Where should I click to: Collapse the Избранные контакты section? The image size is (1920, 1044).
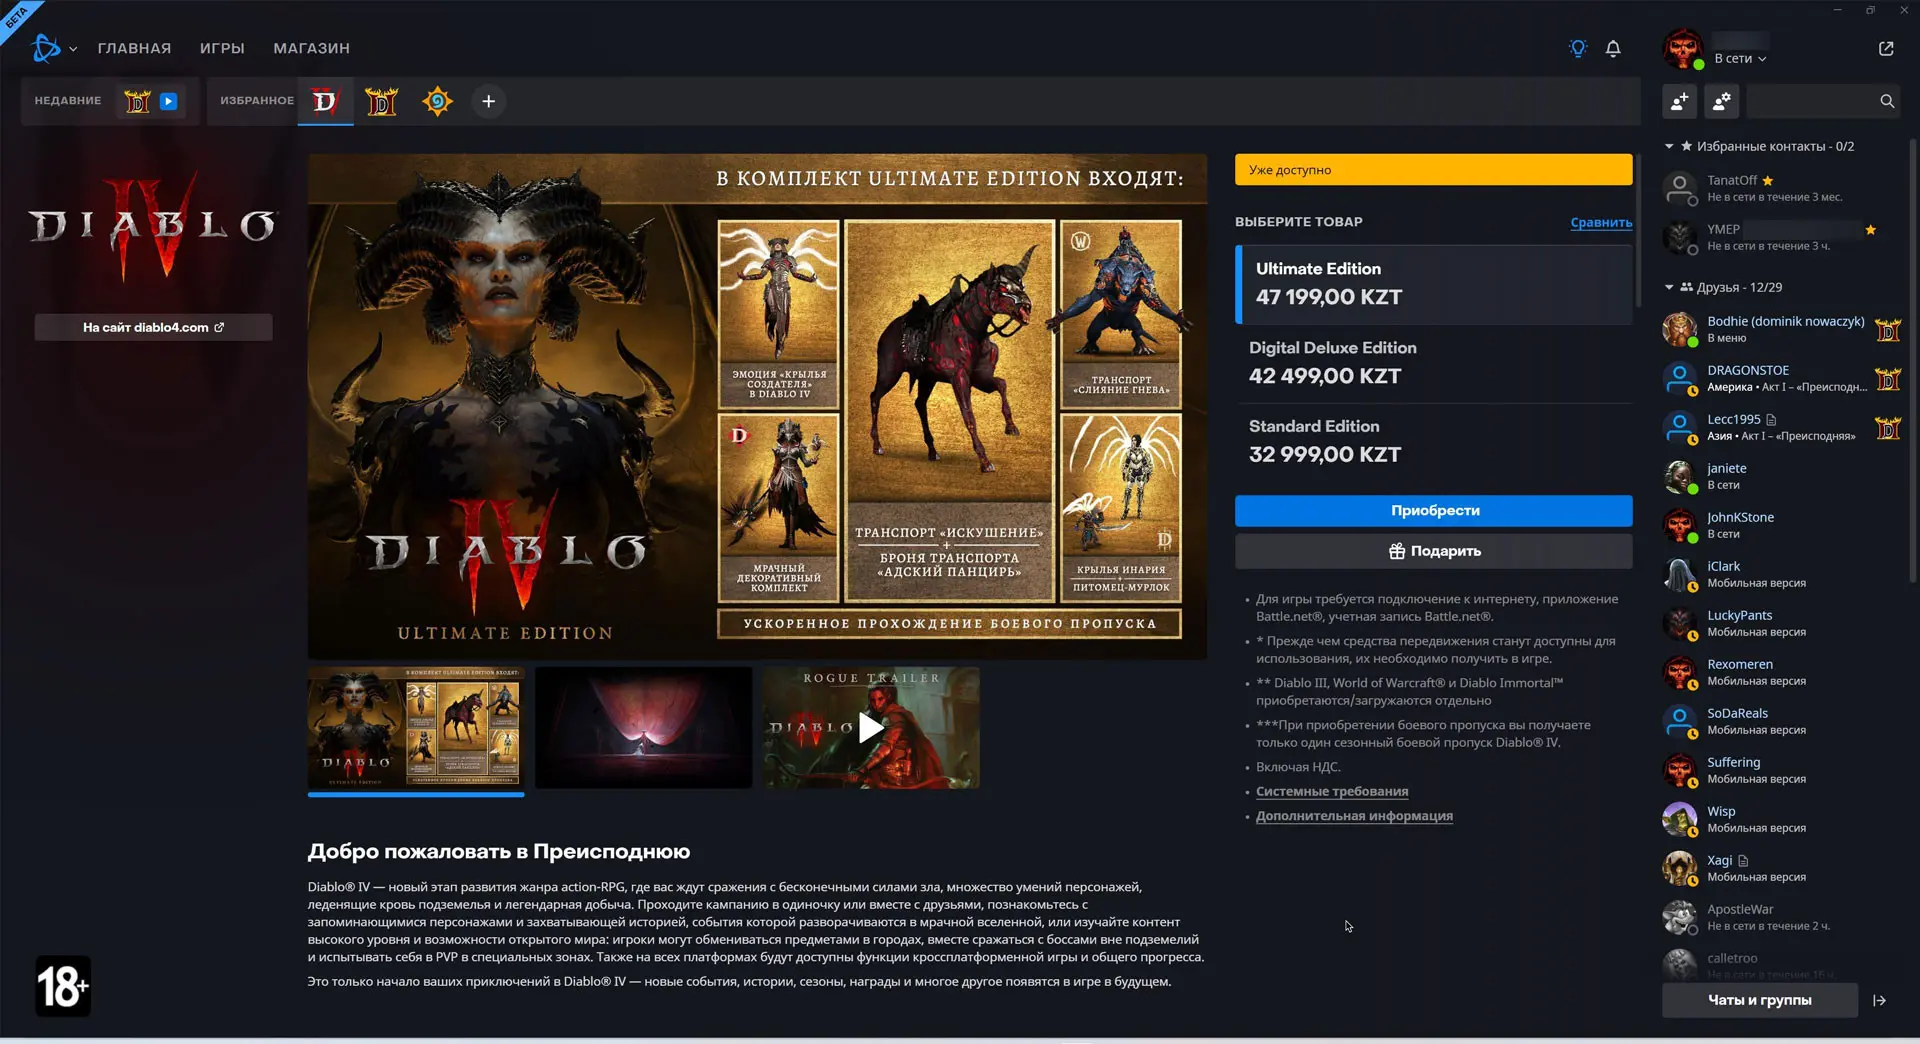(x=1669, y=146)
